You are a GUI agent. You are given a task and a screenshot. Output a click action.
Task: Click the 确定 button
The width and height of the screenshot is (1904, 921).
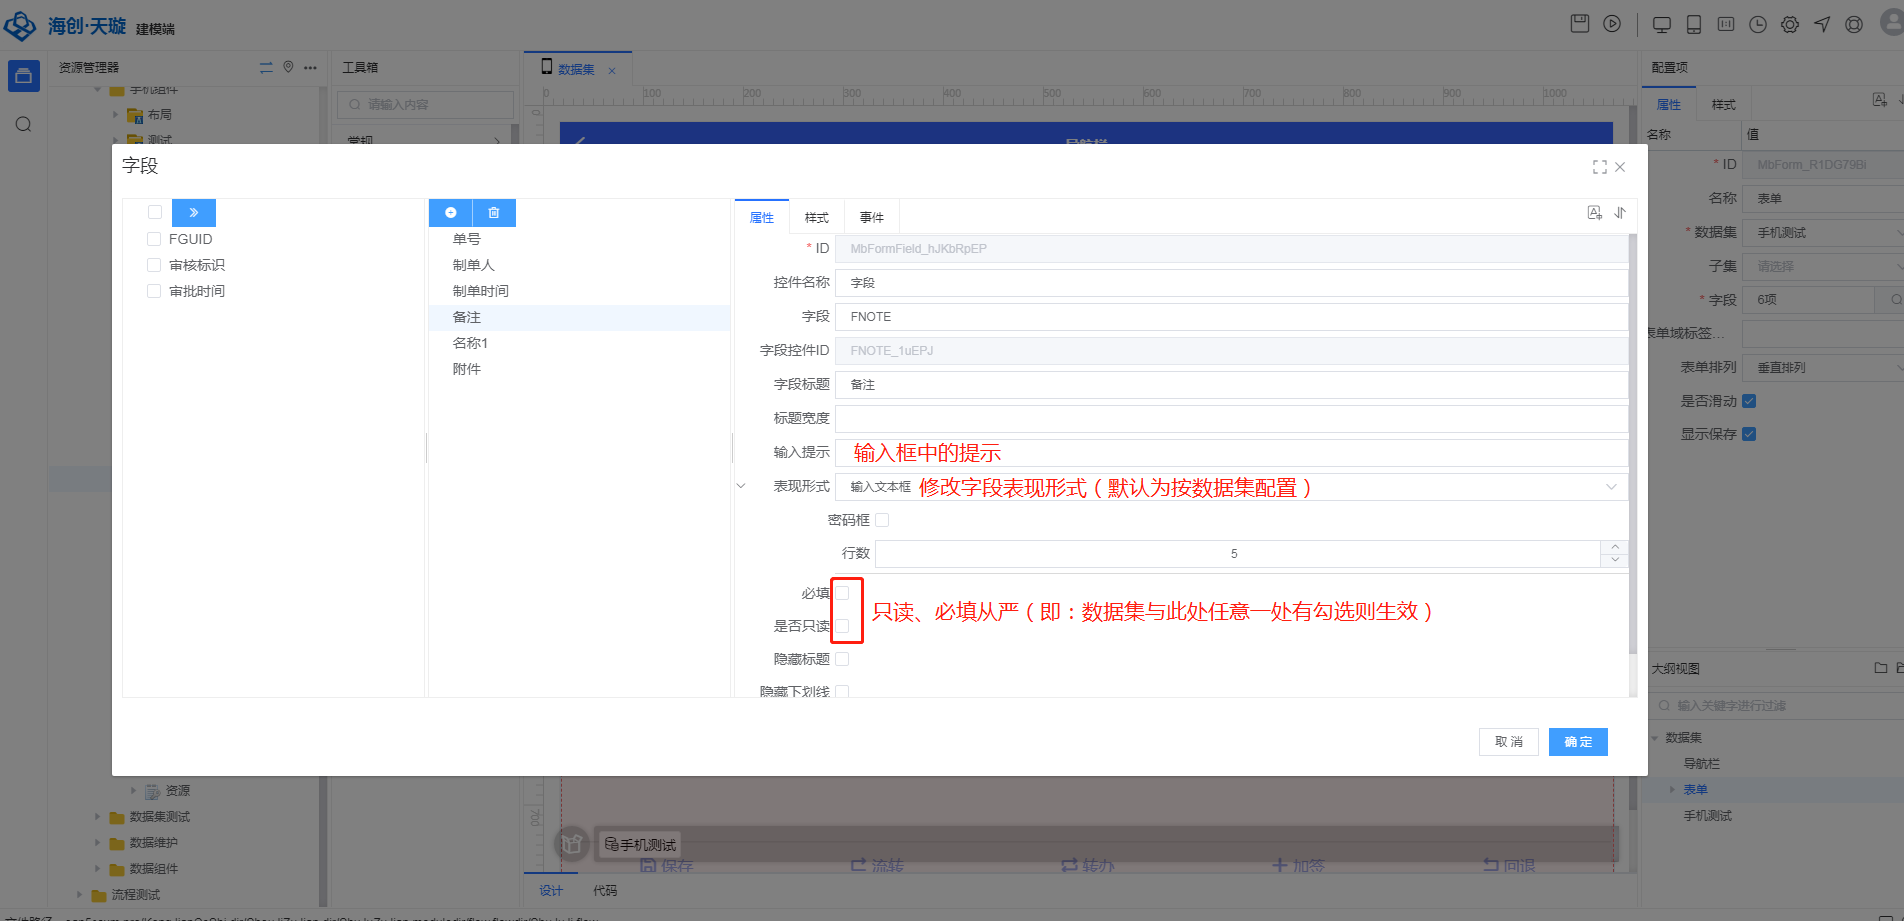(x=1577, y=742)
